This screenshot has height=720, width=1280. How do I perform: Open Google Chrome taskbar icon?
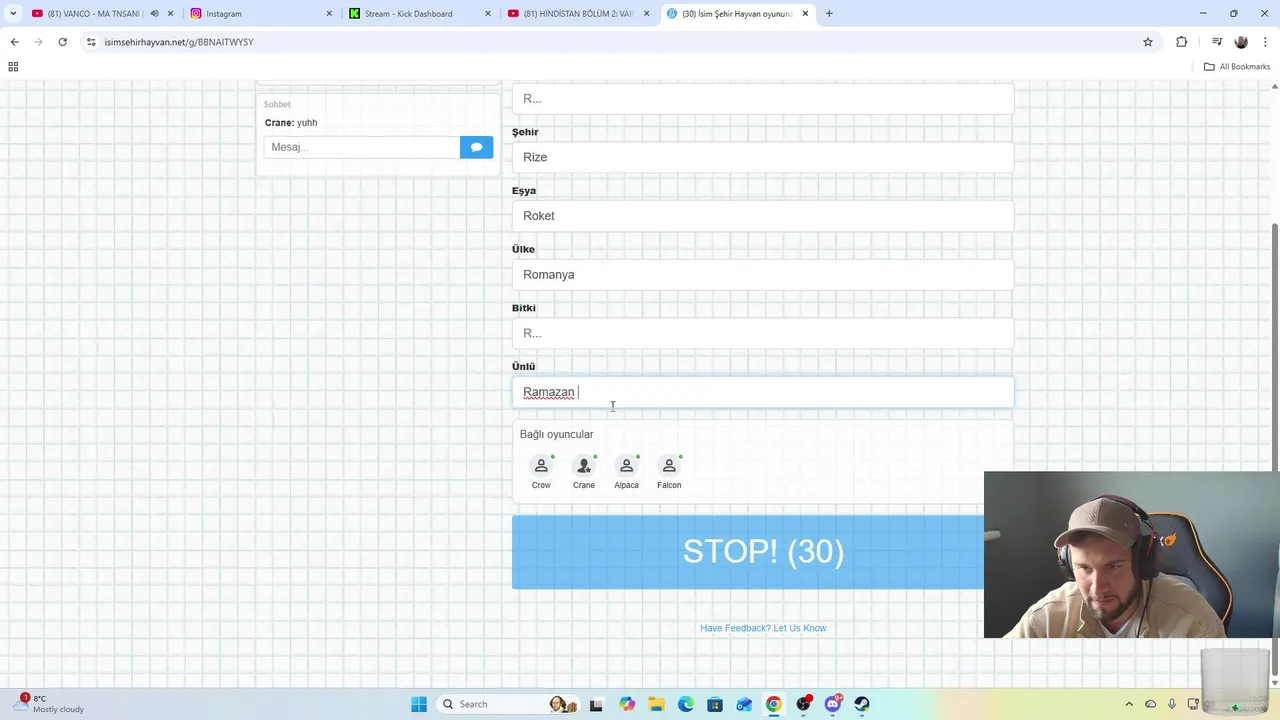(774, 704)
